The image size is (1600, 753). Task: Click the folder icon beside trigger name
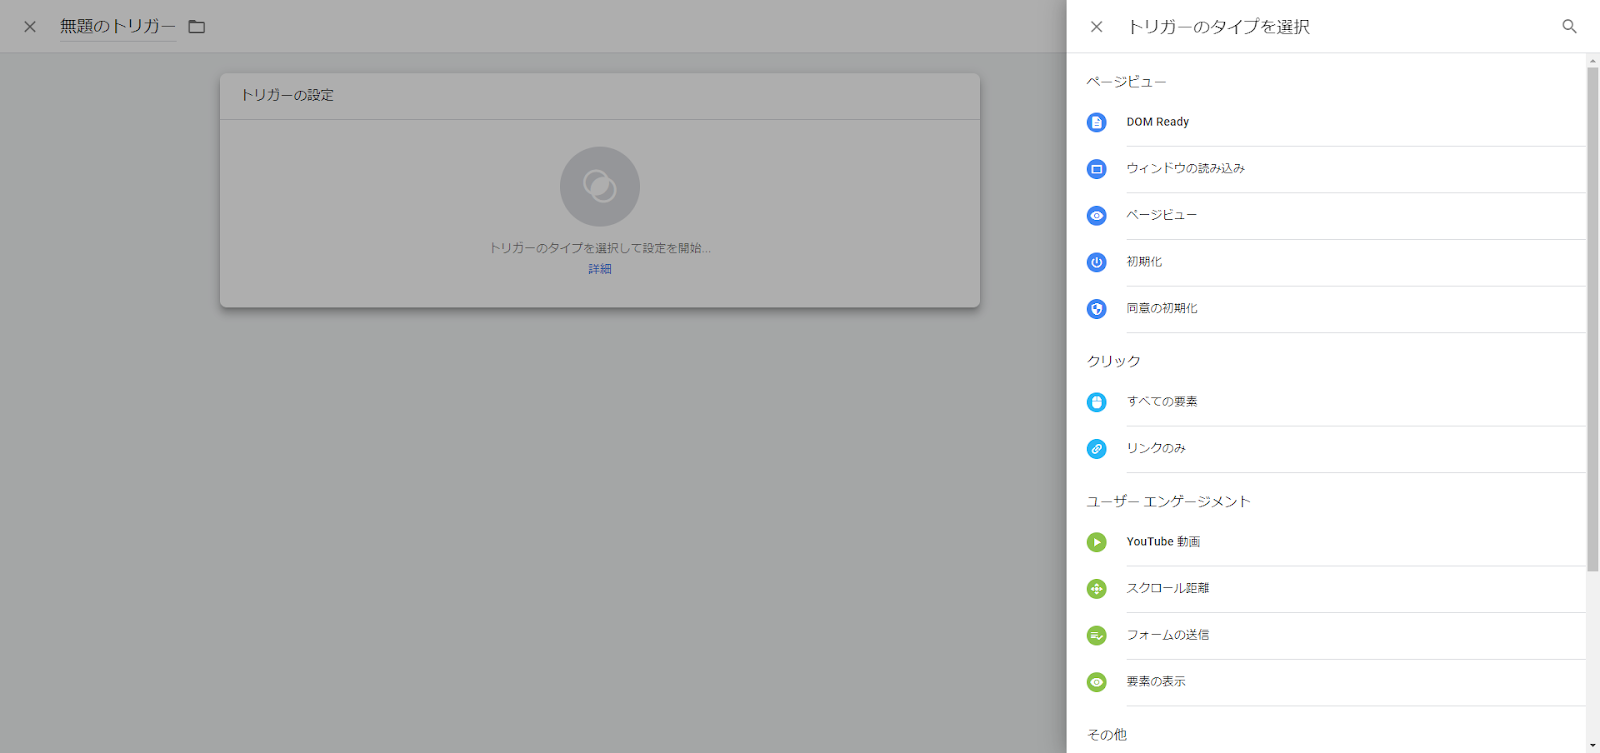point(197,27)
